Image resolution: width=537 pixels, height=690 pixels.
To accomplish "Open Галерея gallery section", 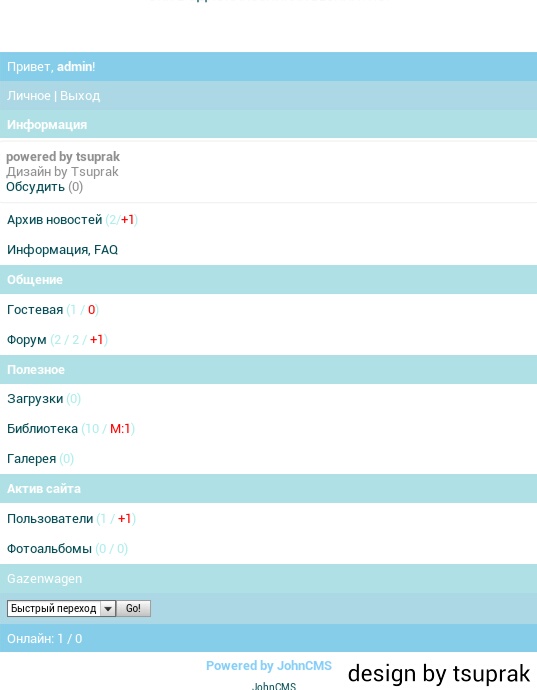I will (32, 459).
